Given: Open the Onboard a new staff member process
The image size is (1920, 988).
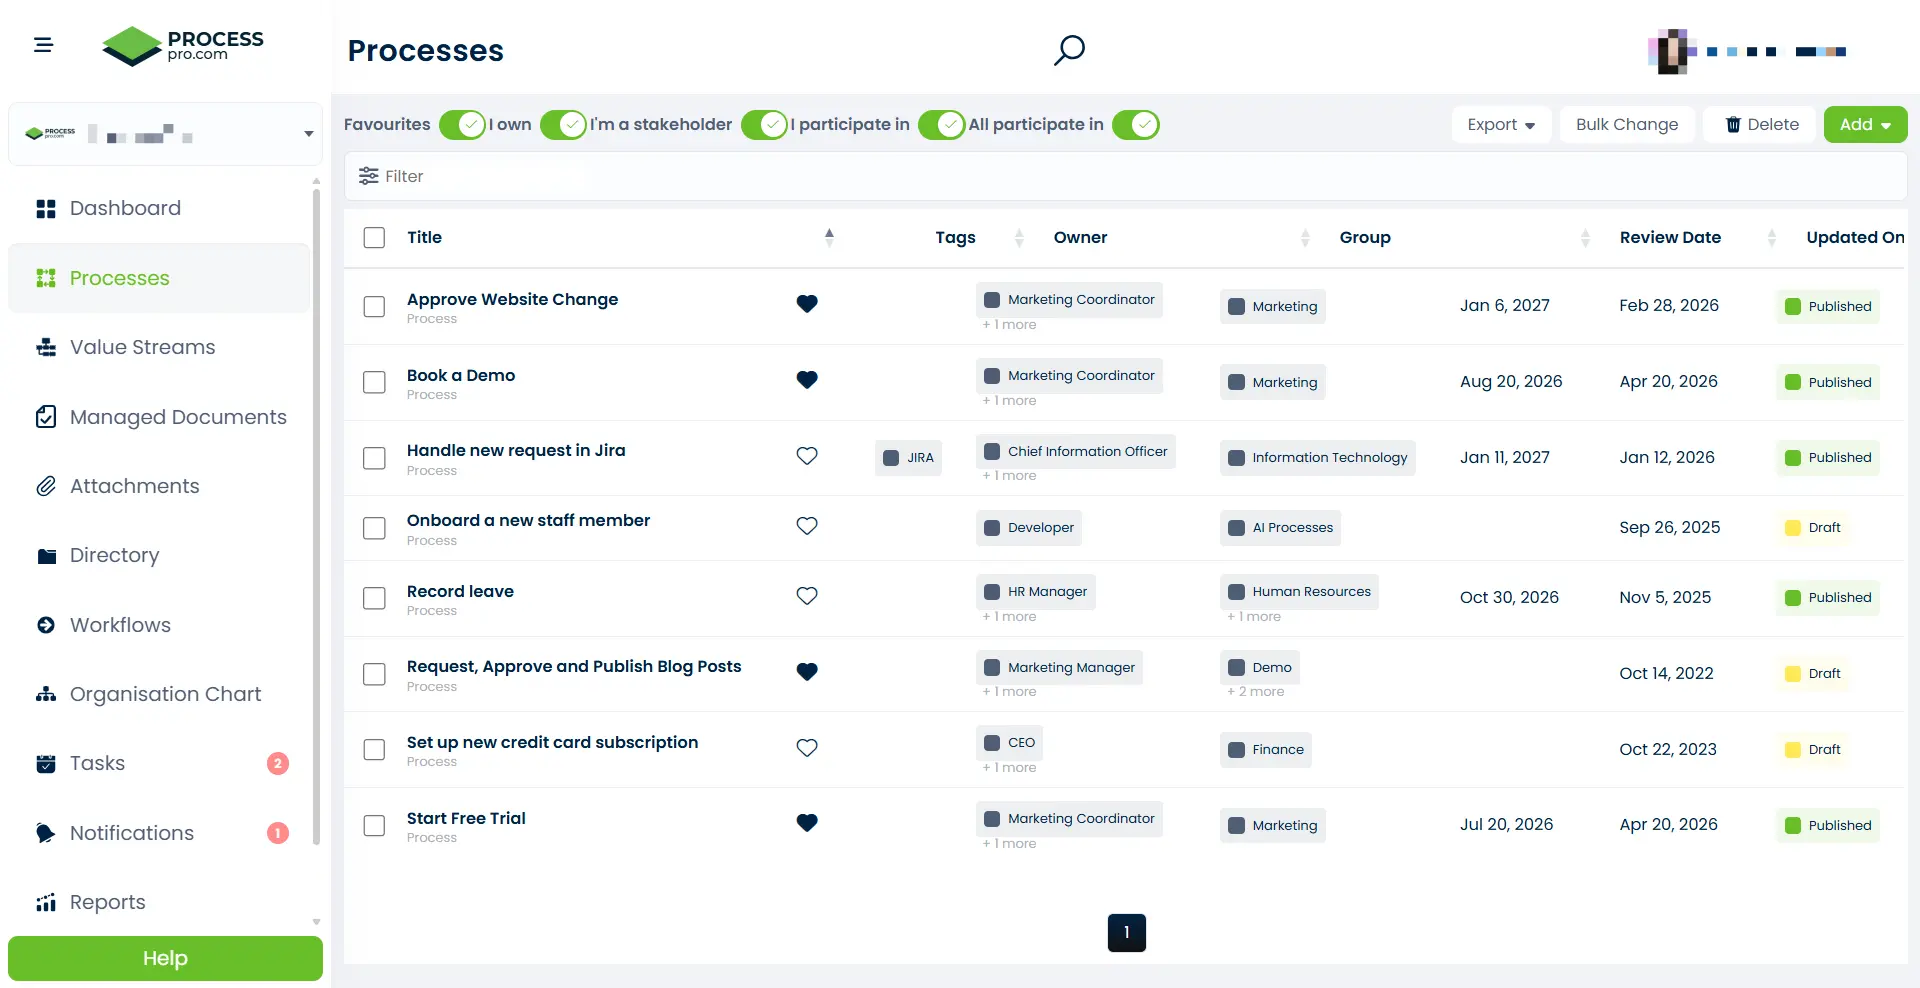Looking at the screenshot, I should coord(528,520).
